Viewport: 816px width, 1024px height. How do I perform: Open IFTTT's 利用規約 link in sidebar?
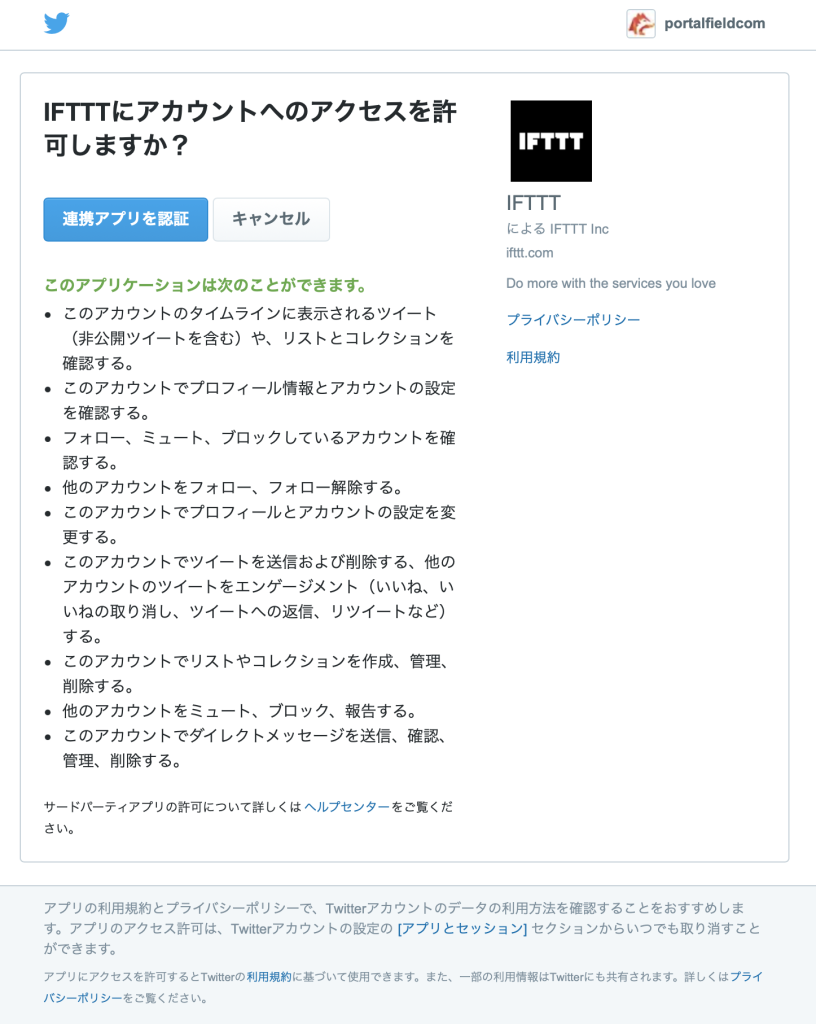[533, 357]
